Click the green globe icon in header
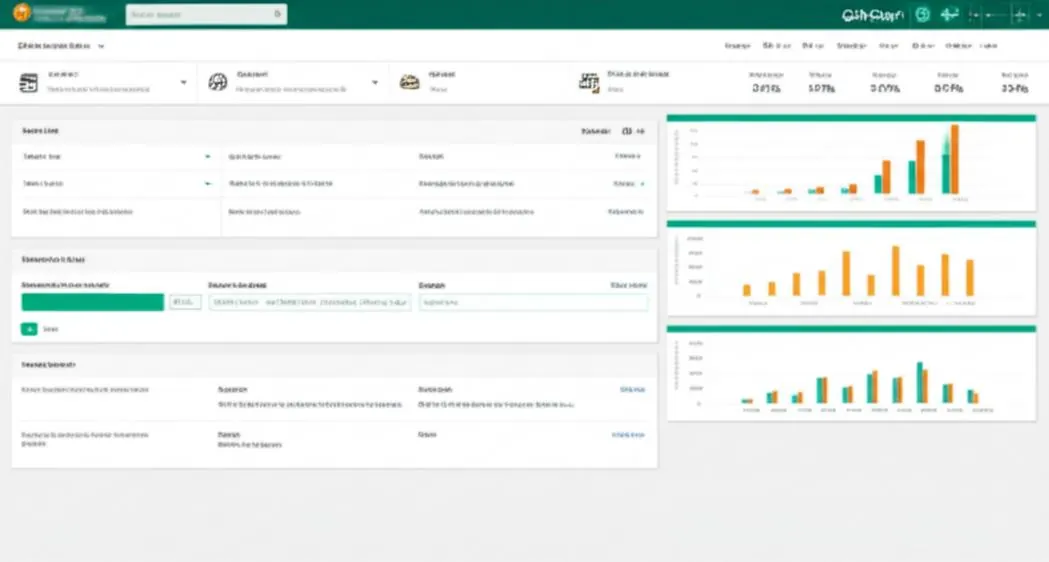This screenshot has height=562, width=1049. click(923, 15)
